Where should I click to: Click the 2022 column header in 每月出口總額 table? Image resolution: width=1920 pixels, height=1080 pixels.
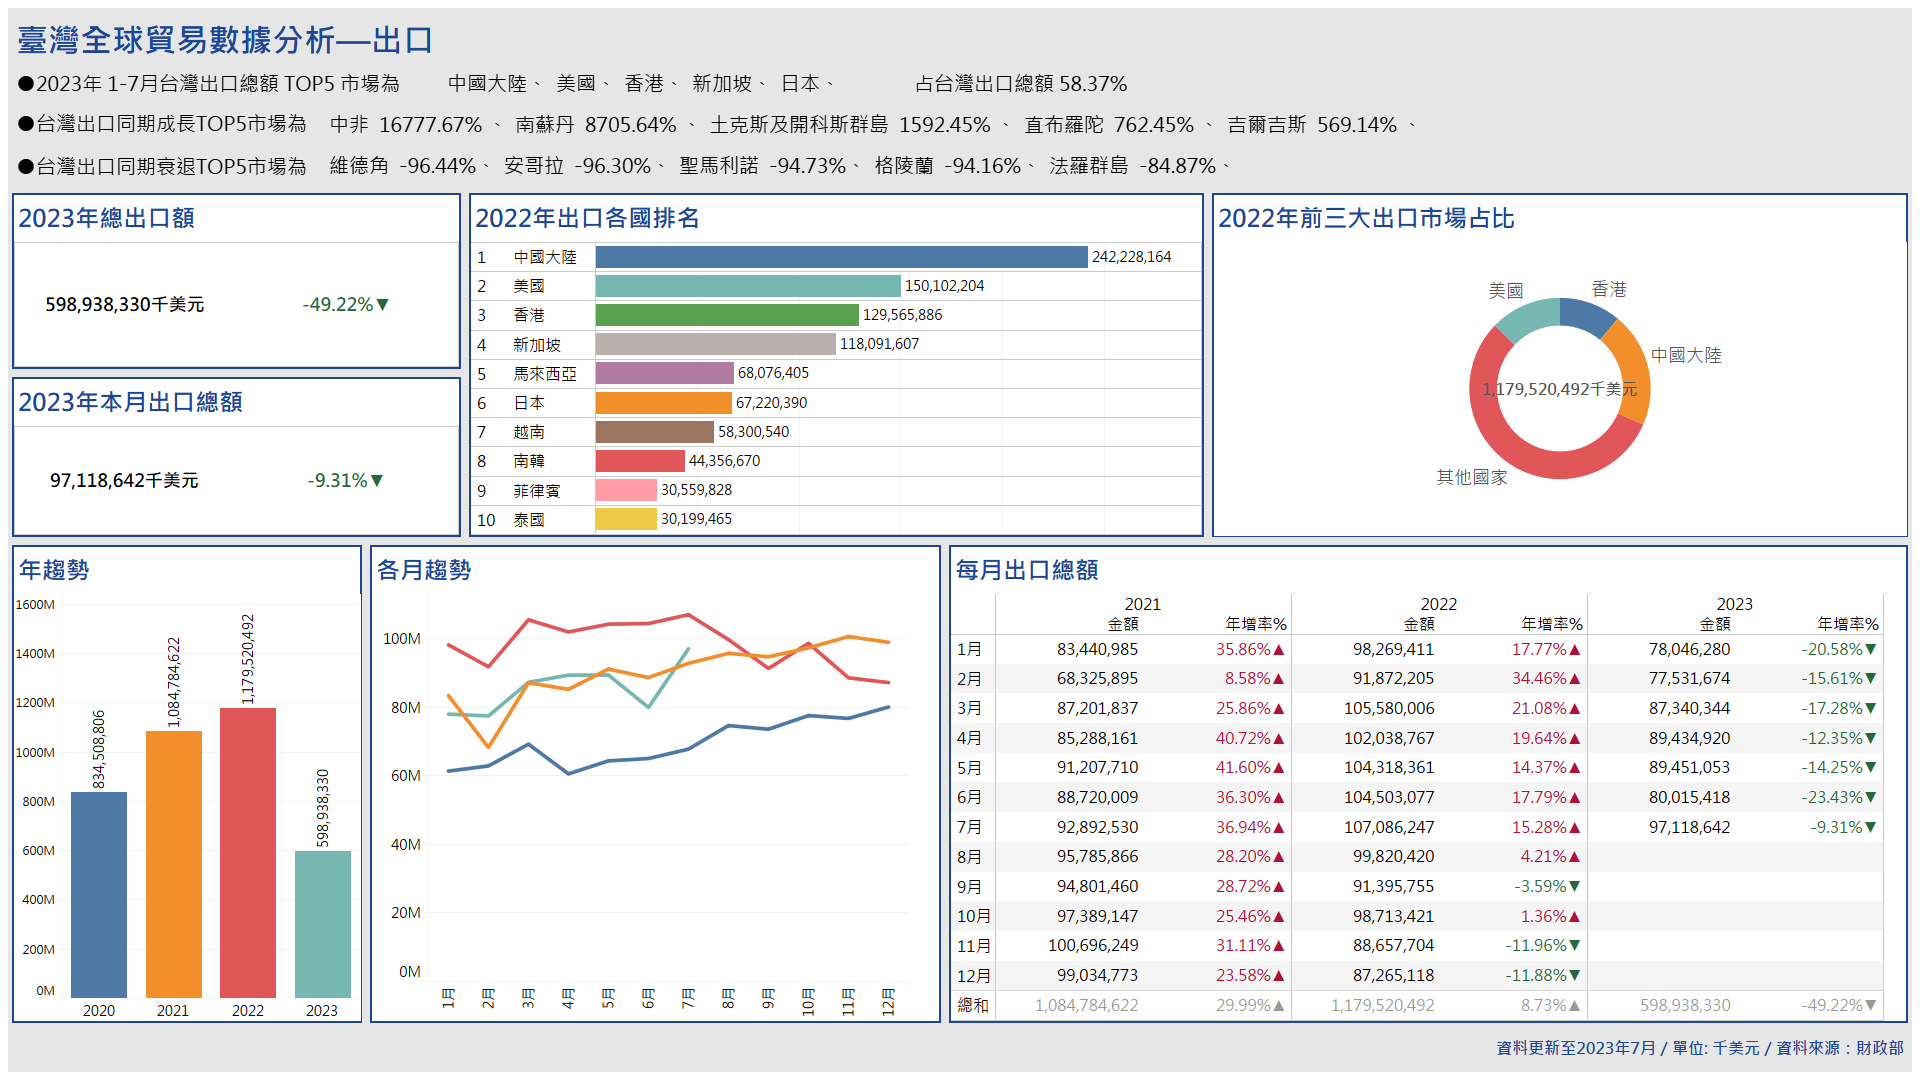coord(1438,604)
